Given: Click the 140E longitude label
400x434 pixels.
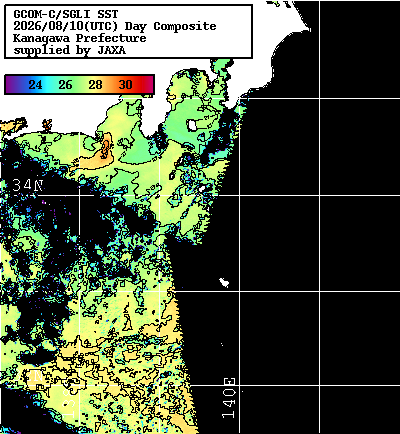Looking at the screenshot, I should (229, 398).
